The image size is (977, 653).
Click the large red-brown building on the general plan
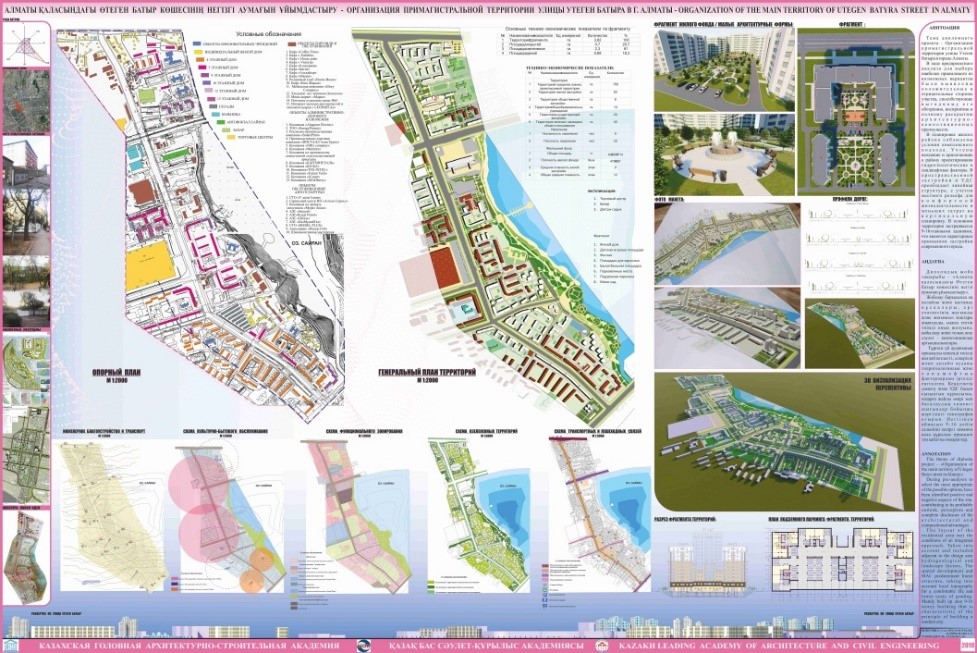click(x=446, y=267)
